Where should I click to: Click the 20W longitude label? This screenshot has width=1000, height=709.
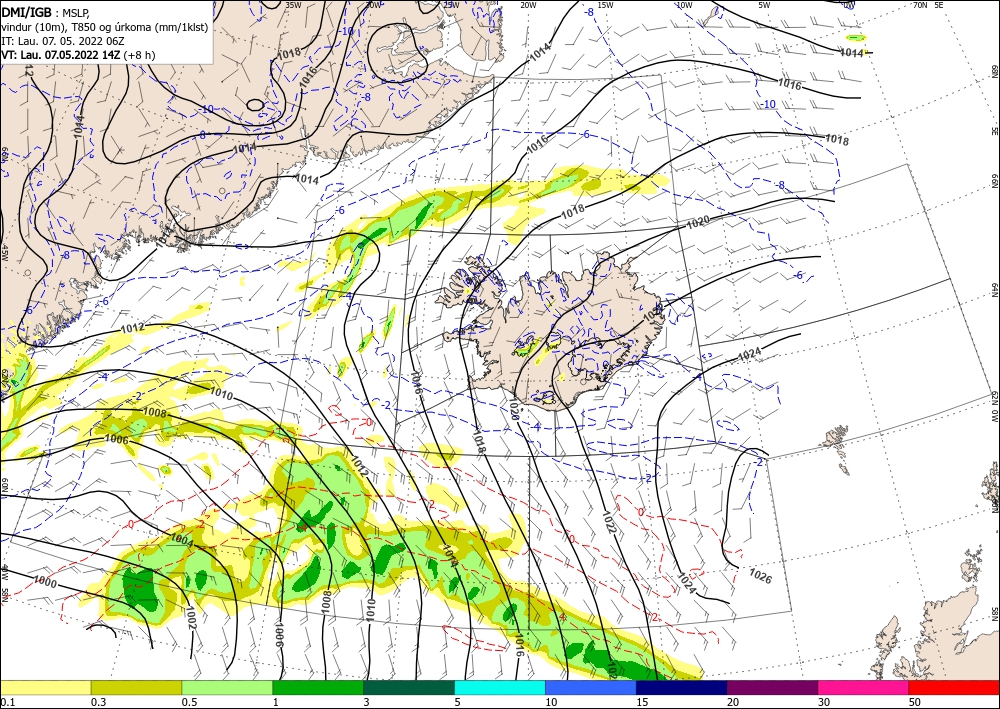[527, 5]
